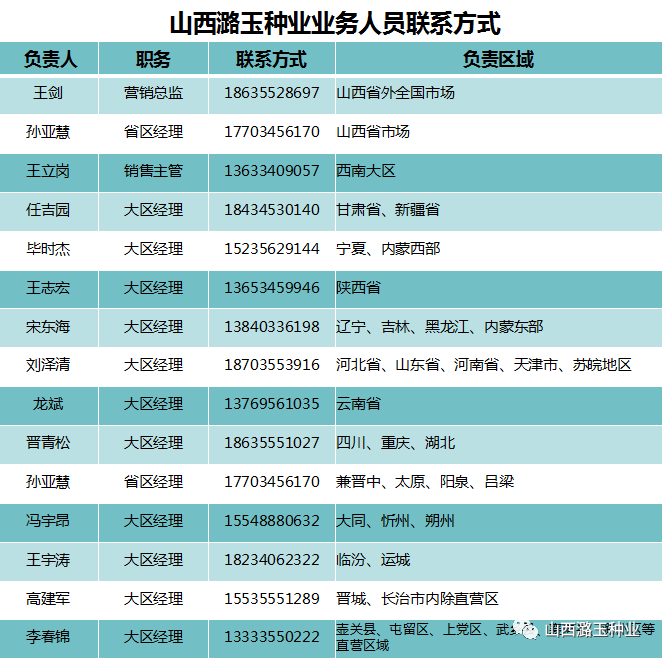Click the 销售主管 position cell
Viewport: 662px width, 659px height.
click(153, 171)
